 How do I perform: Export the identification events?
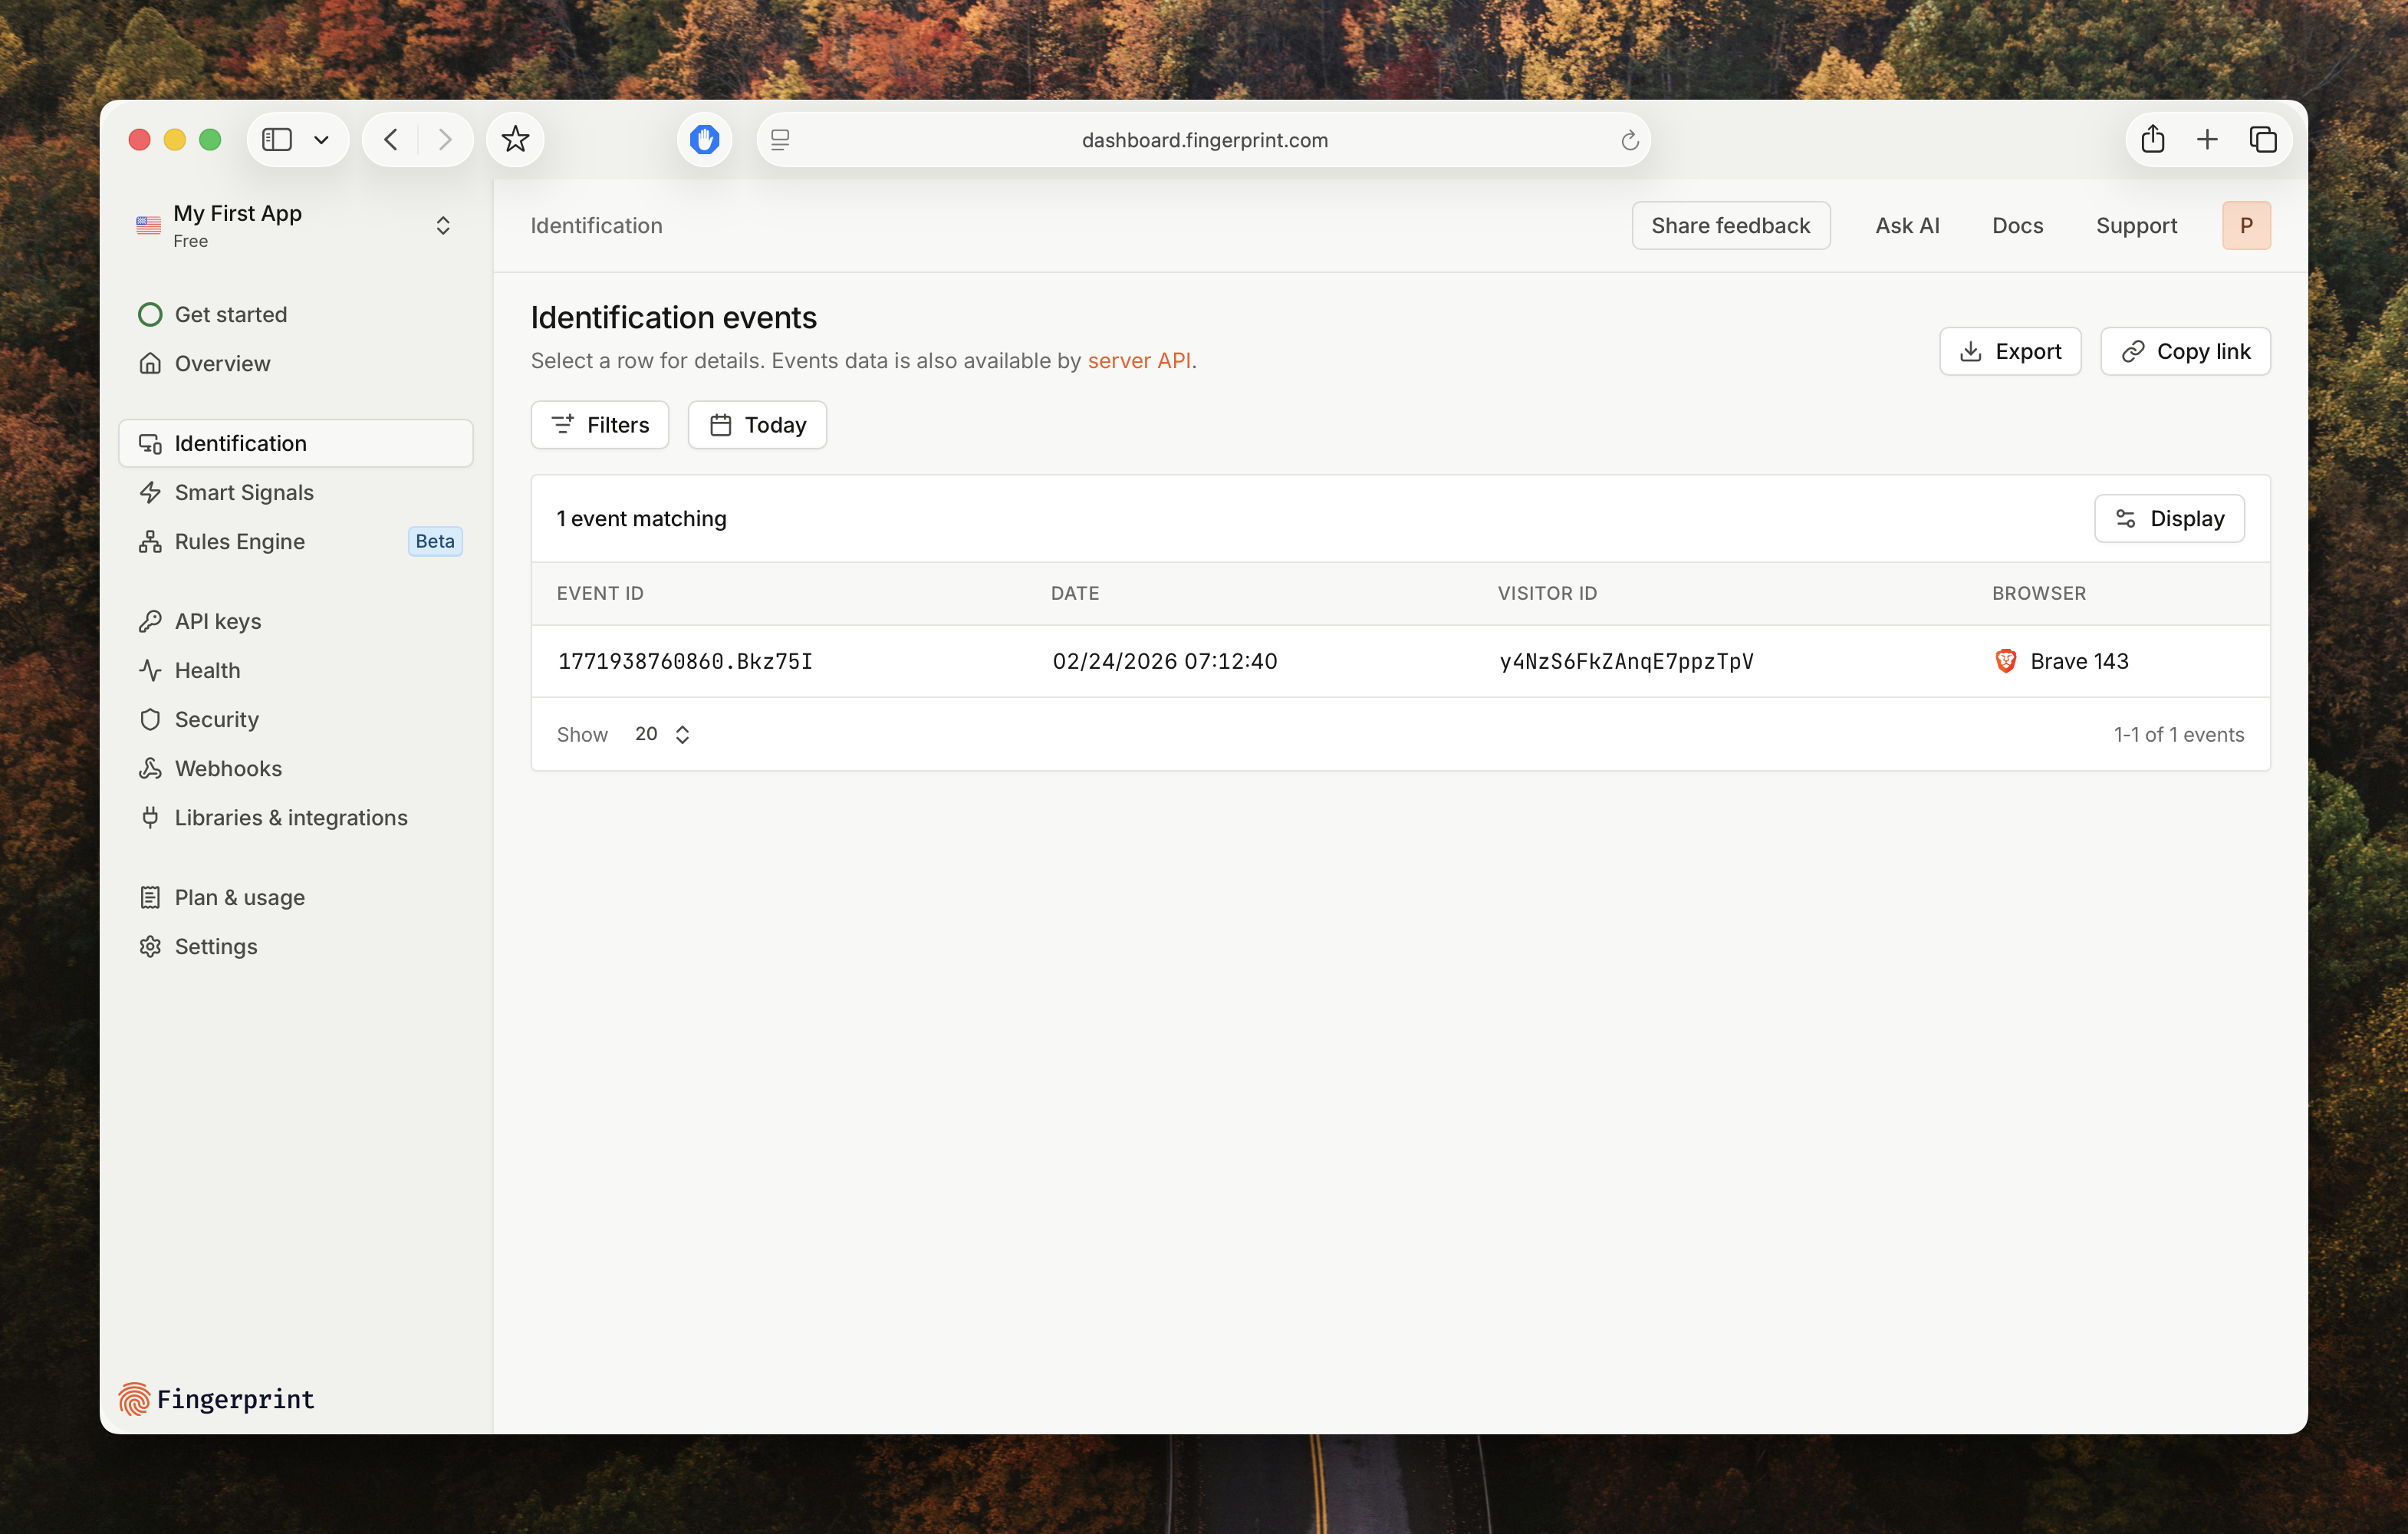2010,351
